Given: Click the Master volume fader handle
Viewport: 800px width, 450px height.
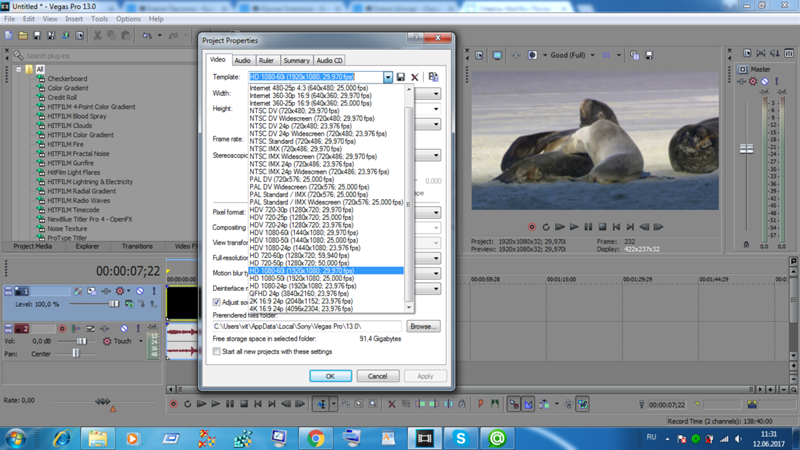Looking at the screenshot, I should coord(746,148).
